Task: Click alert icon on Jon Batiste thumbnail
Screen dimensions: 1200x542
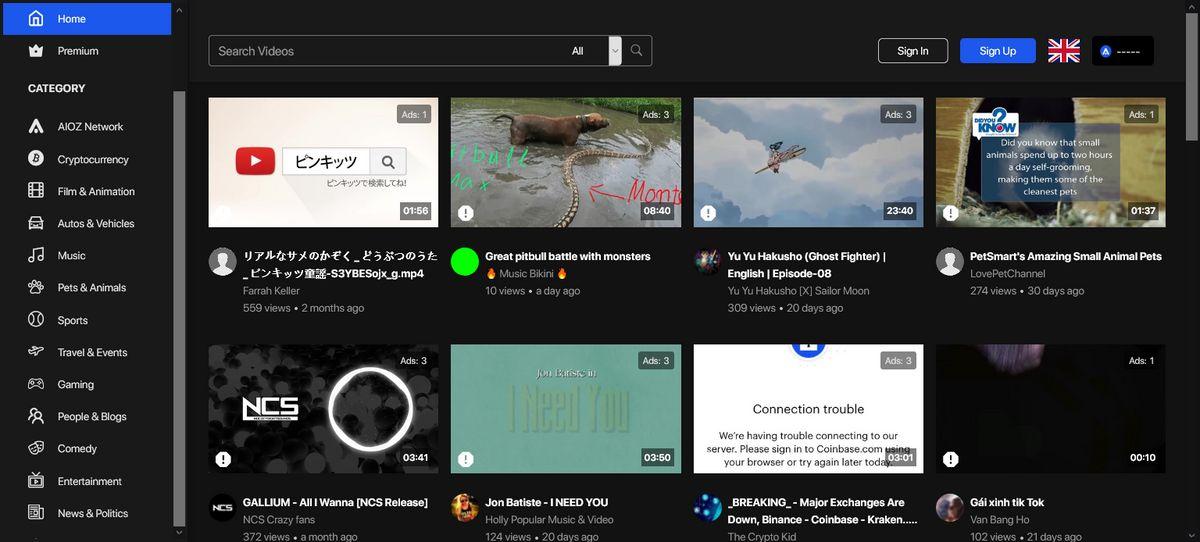Action: (x=466, y=459)
